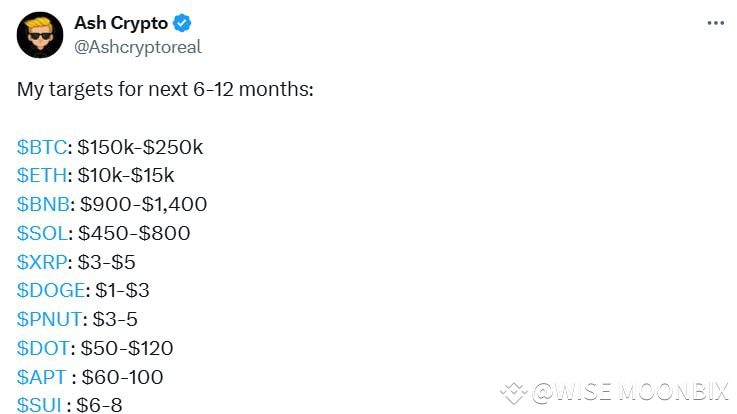
Task: Click the $900-$1,400 price target text
Action: pyautogui.click(x=142, y=205)
